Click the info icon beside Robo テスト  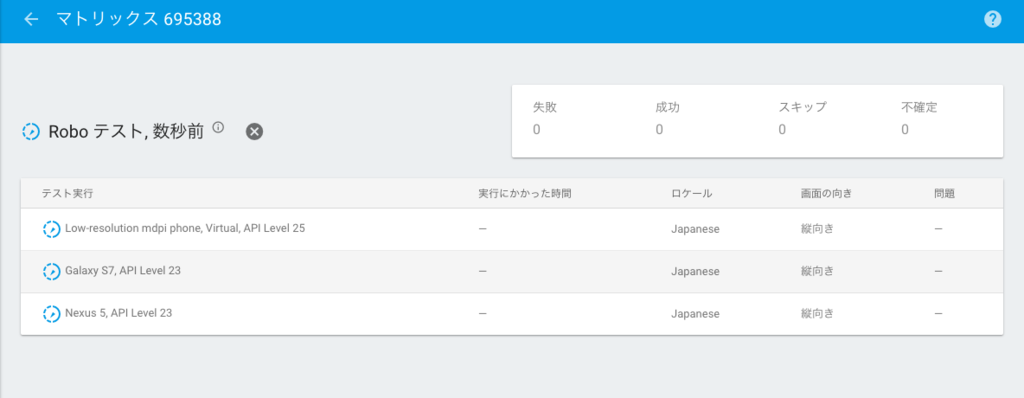coord(218,127)
